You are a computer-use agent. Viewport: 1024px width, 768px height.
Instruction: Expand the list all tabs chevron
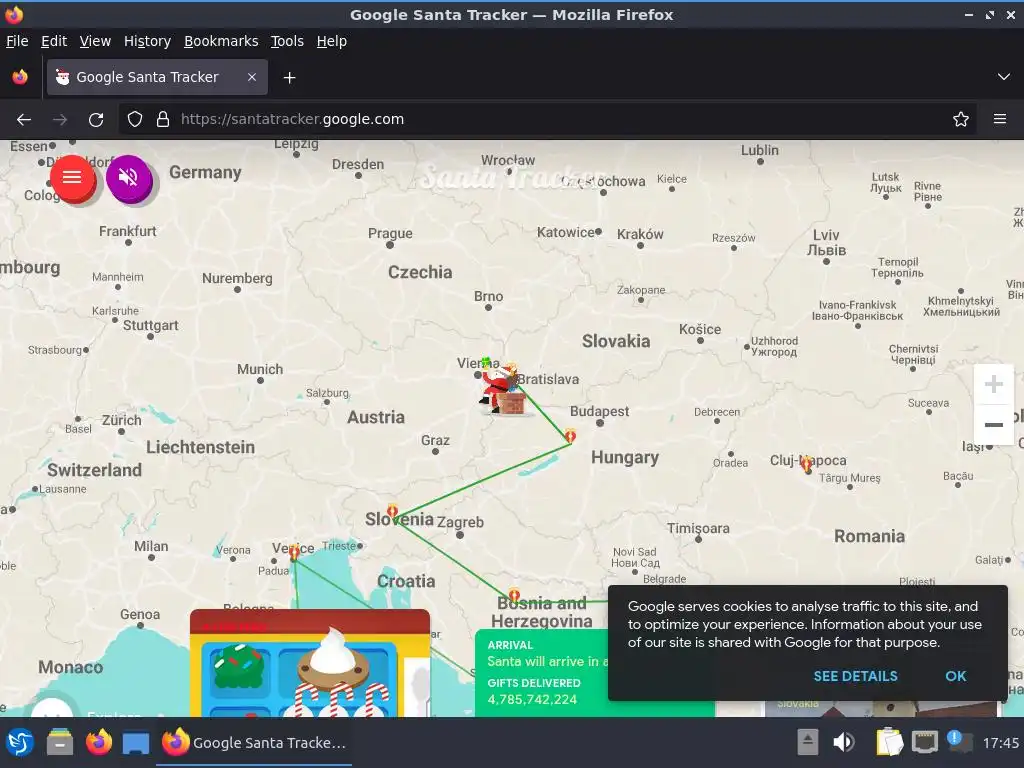[1004, 77]
